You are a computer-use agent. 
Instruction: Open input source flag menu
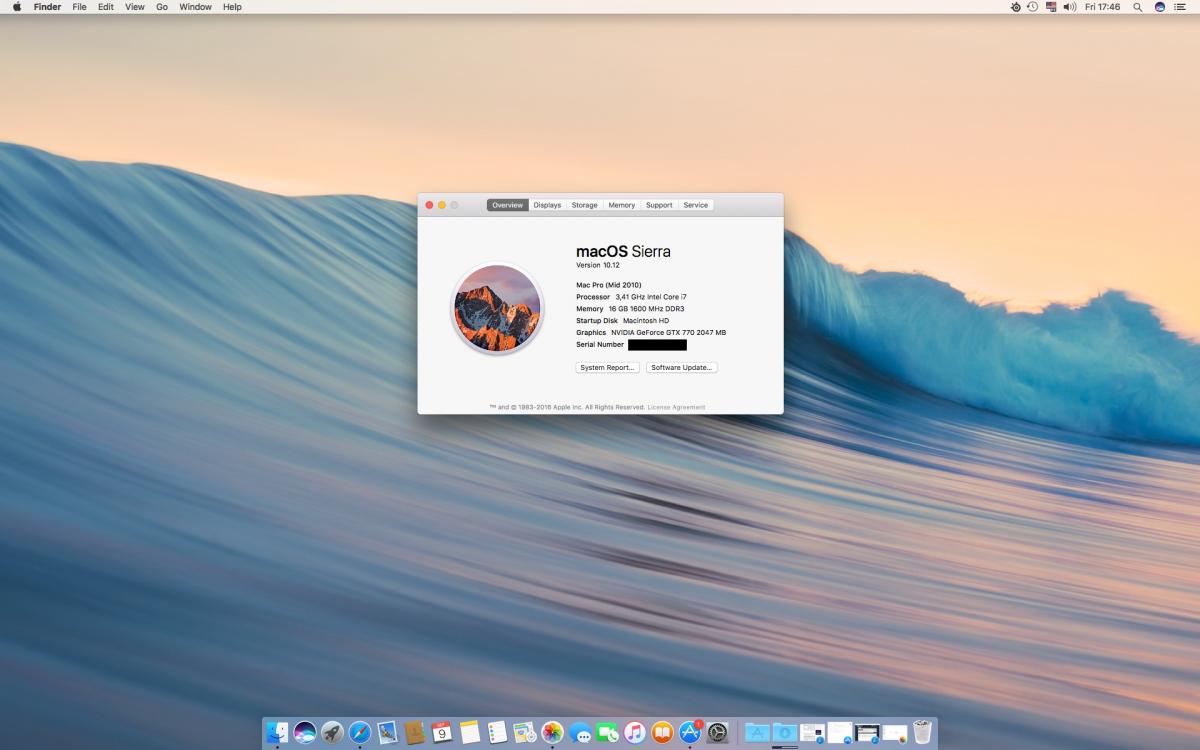click(1051, 7)
